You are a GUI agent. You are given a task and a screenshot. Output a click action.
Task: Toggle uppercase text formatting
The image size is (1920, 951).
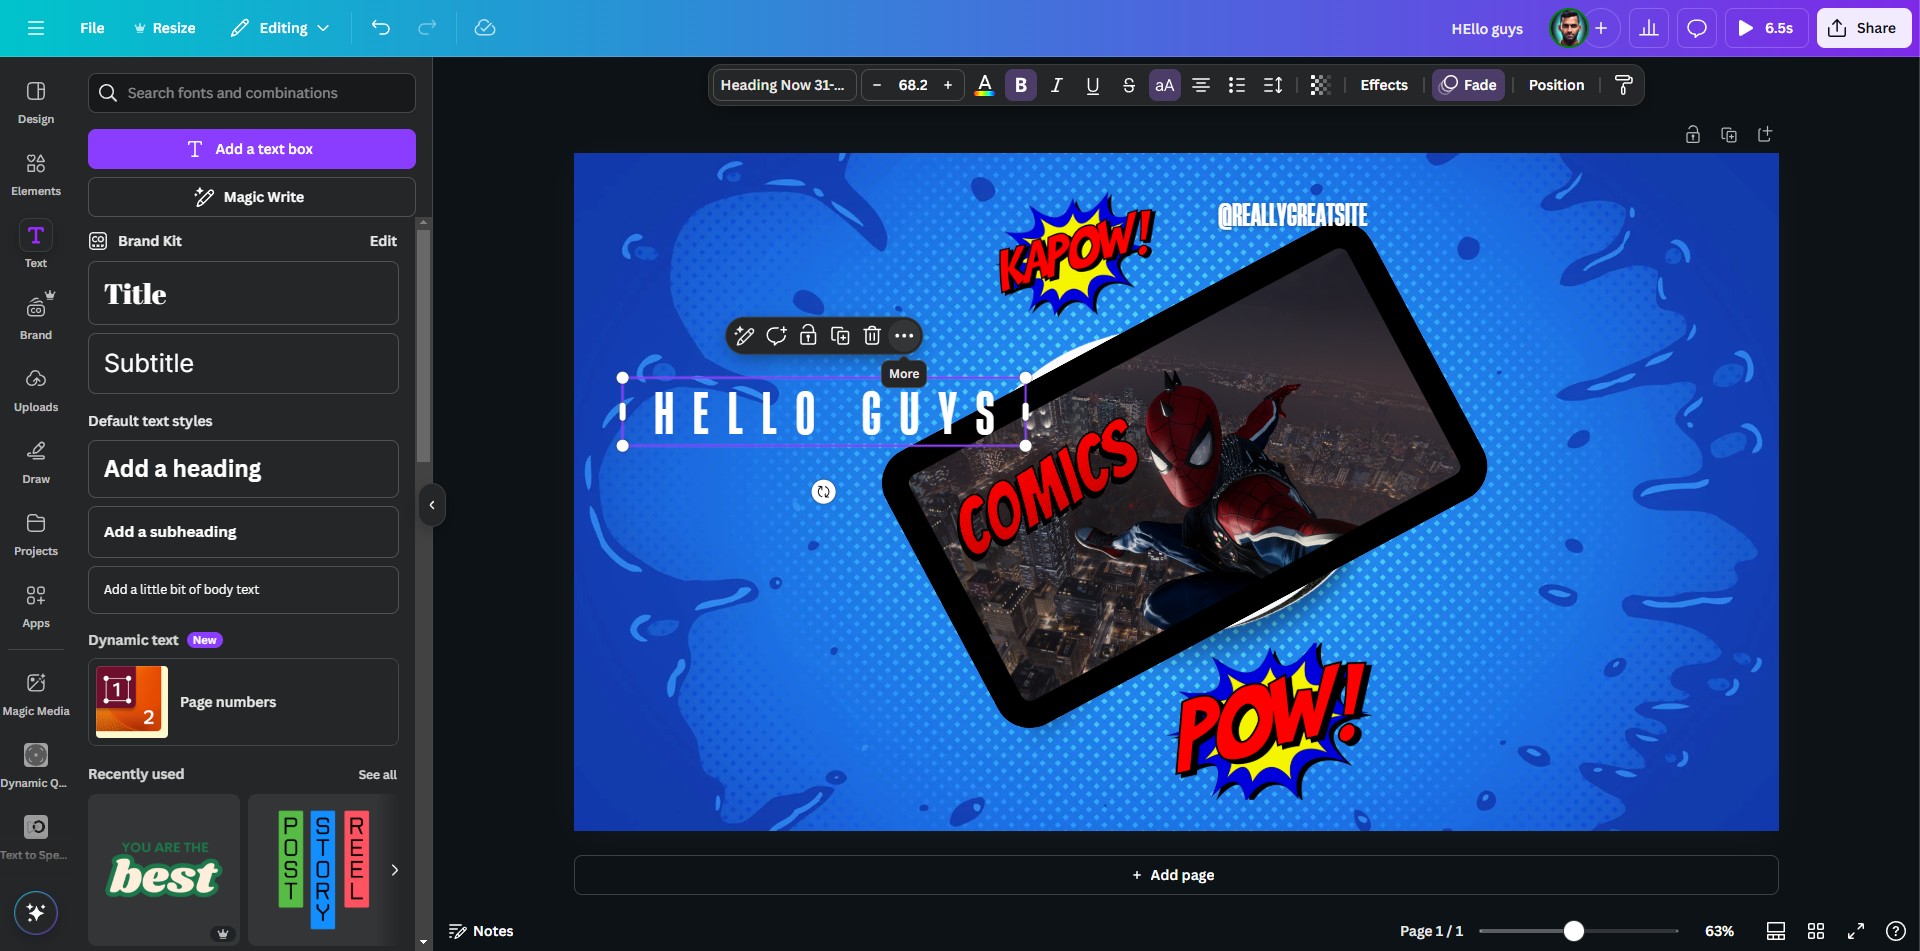coord(1164,85)
